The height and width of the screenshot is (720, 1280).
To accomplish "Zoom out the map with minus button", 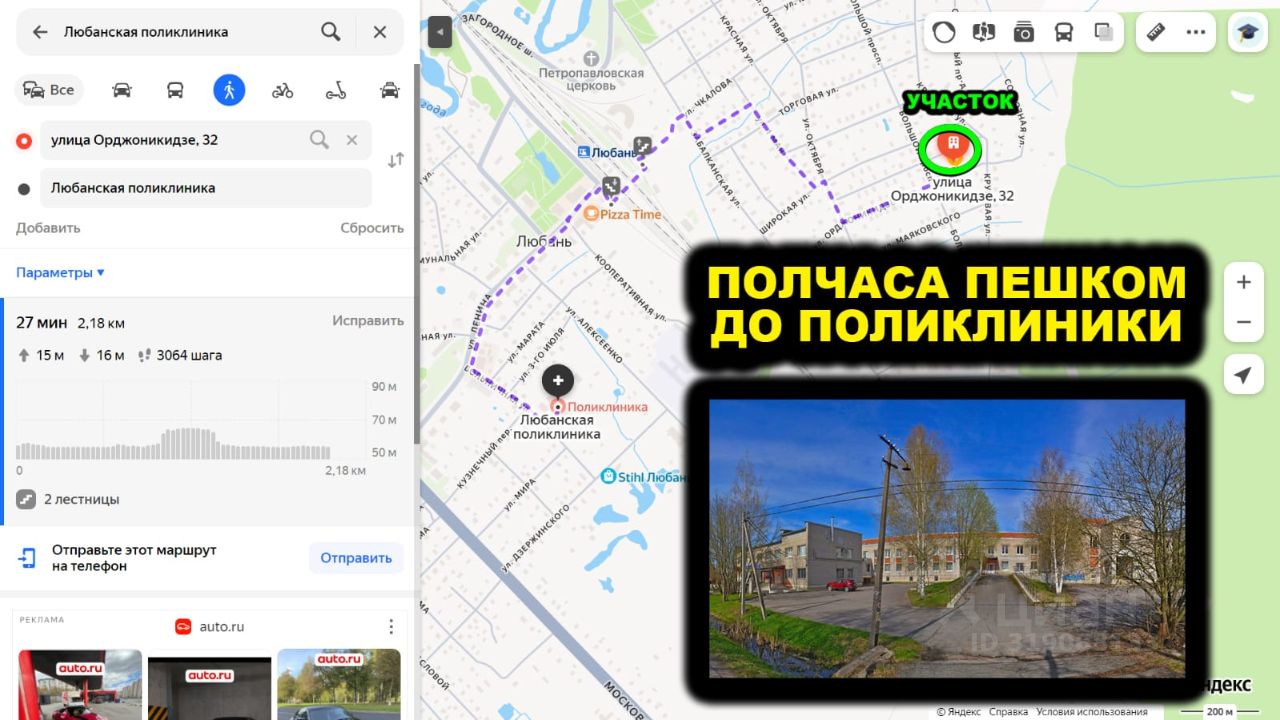I will 1244,322.
